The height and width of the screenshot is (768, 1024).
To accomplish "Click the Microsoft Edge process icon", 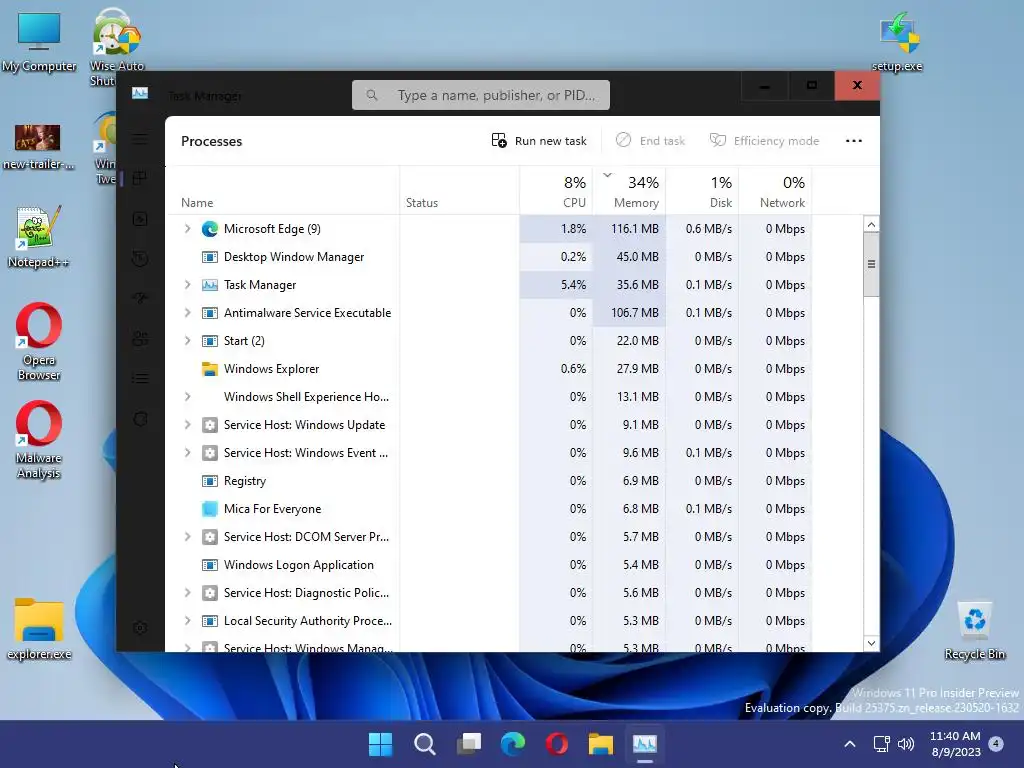I will pyautogui.click(x=210, y=229).
